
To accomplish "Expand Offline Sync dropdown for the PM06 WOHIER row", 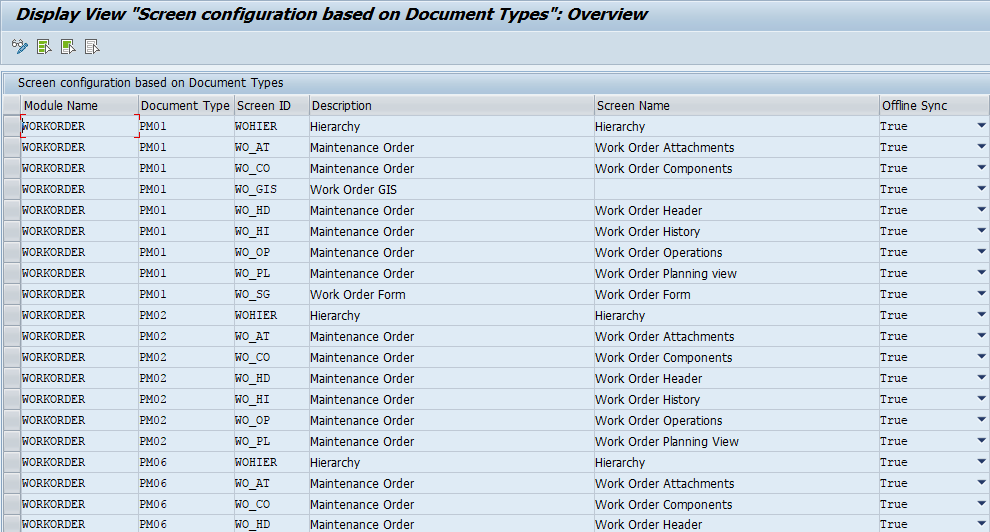I will (x=981, y=462).
